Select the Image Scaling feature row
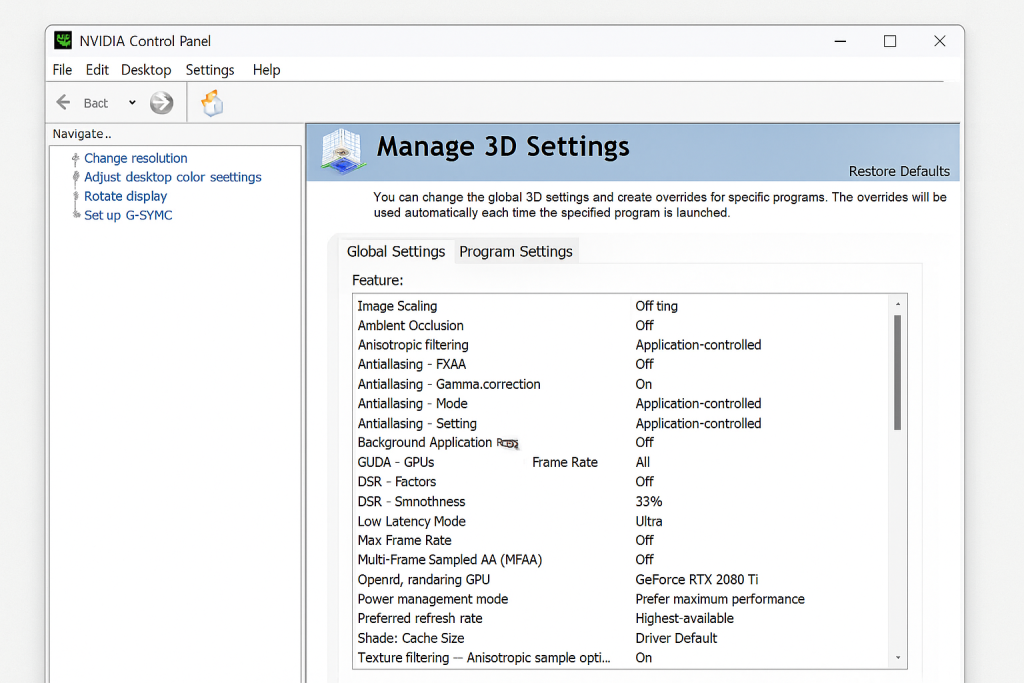1024x683 pixels. tap(620, 306)
